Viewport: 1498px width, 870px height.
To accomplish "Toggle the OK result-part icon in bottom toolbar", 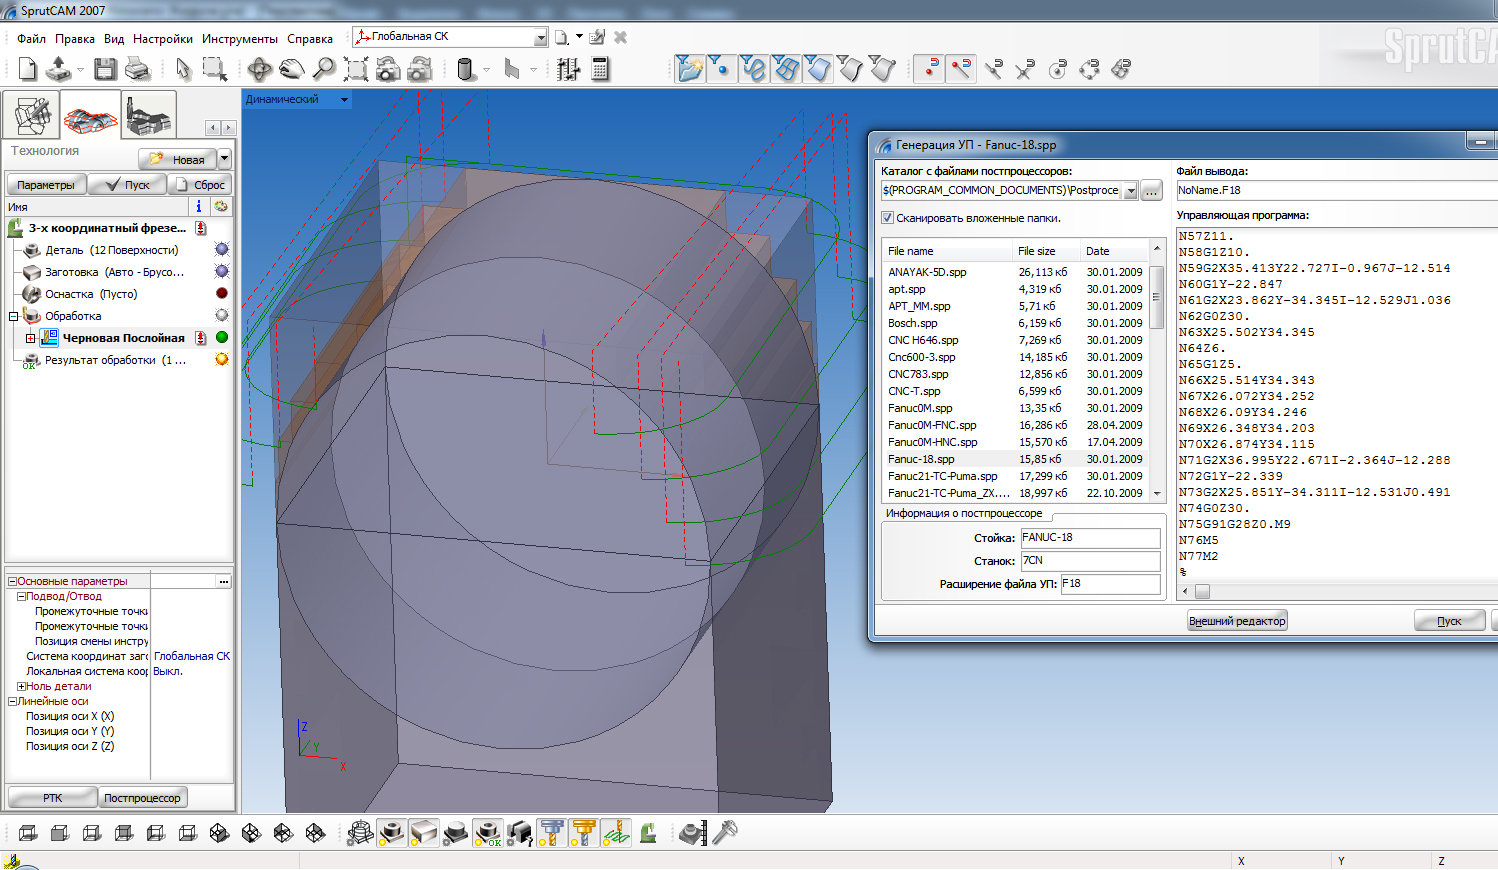I will 488,832.
